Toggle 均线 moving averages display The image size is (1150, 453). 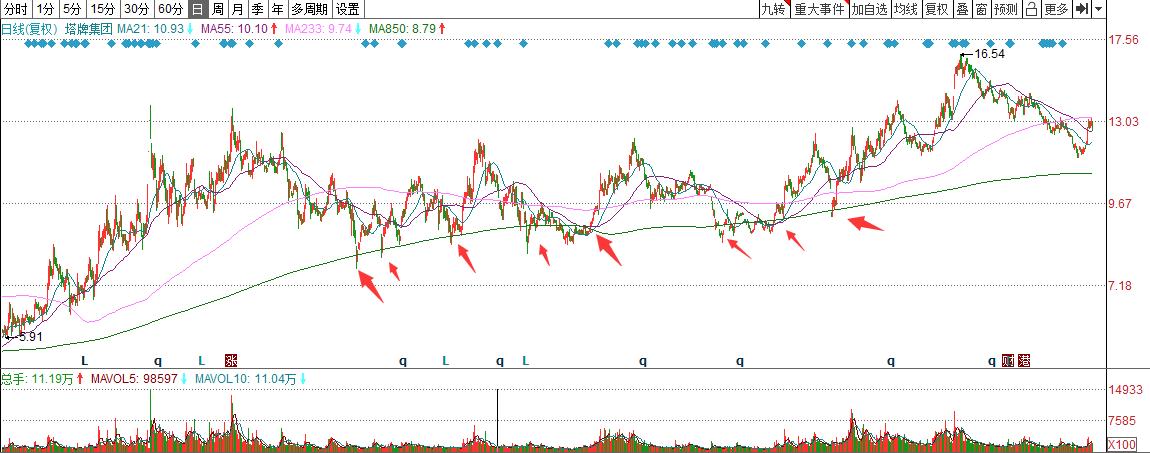pyautogui.click(x=907, y=10)
